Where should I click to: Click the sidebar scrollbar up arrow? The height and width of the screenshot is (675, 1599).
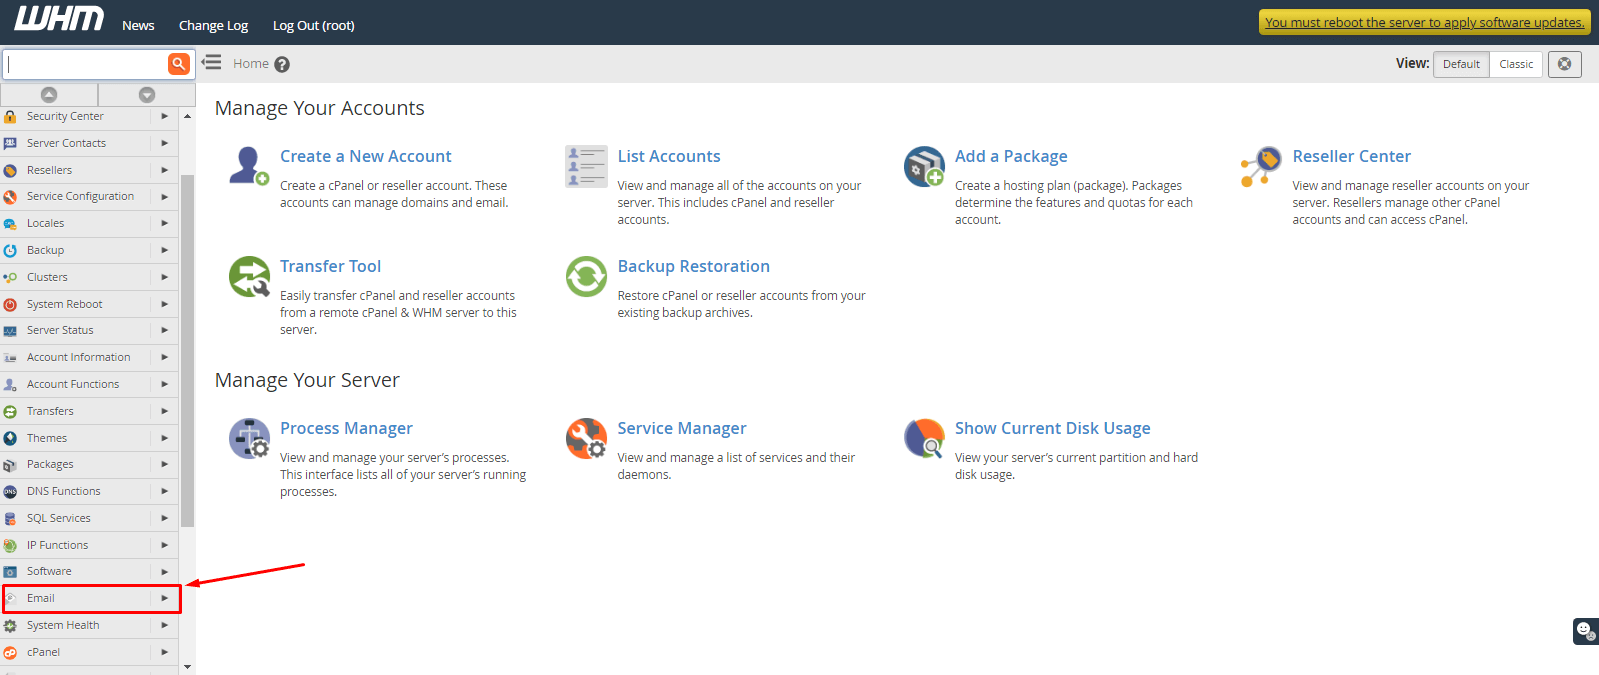(187, 116)
